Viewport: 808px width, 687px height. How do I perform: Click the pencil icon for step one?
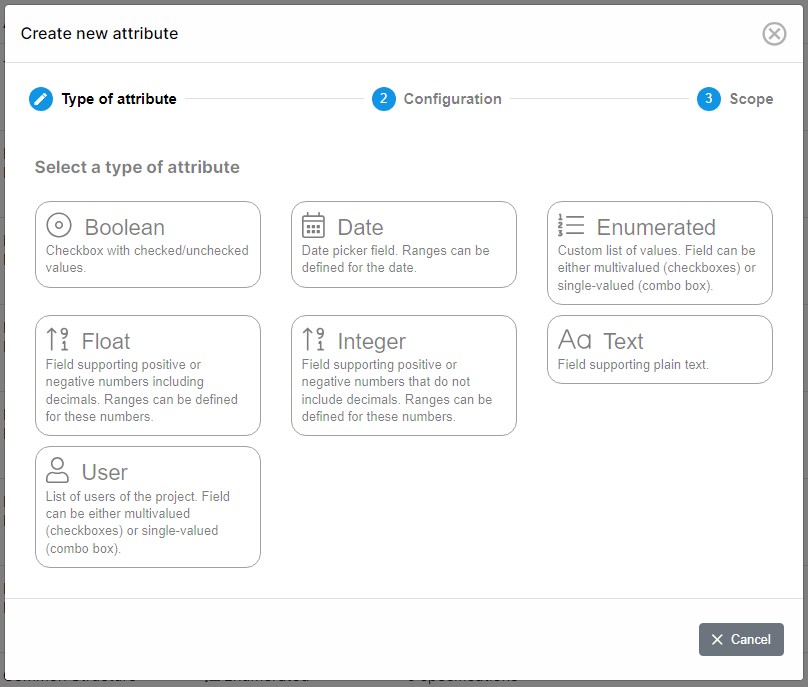[x=41, y=99]
